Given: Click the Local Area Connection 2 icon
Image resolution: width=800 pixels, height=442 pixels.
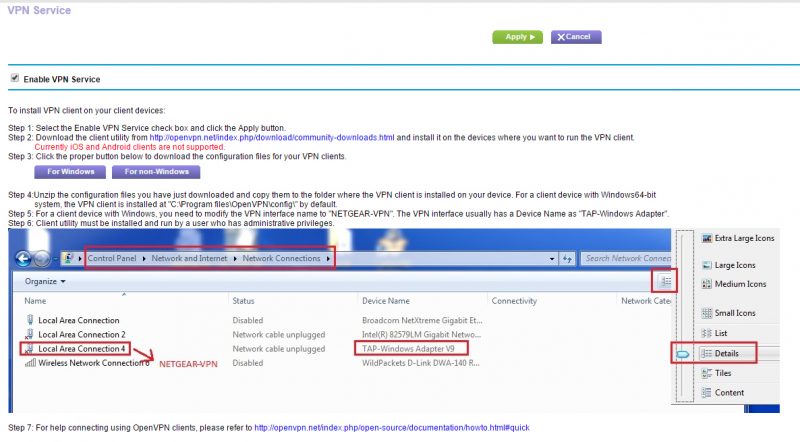Looking at the screenshot, I should (x=29, y=334).
